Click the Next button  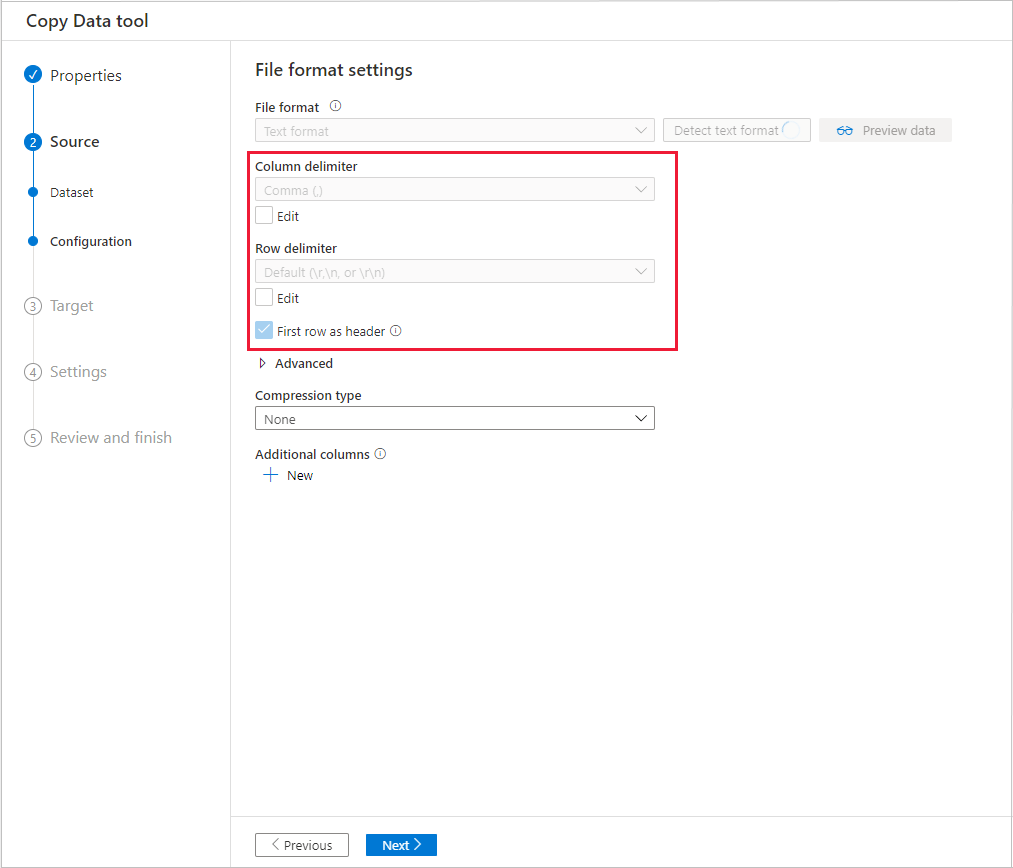pos(400,844)
